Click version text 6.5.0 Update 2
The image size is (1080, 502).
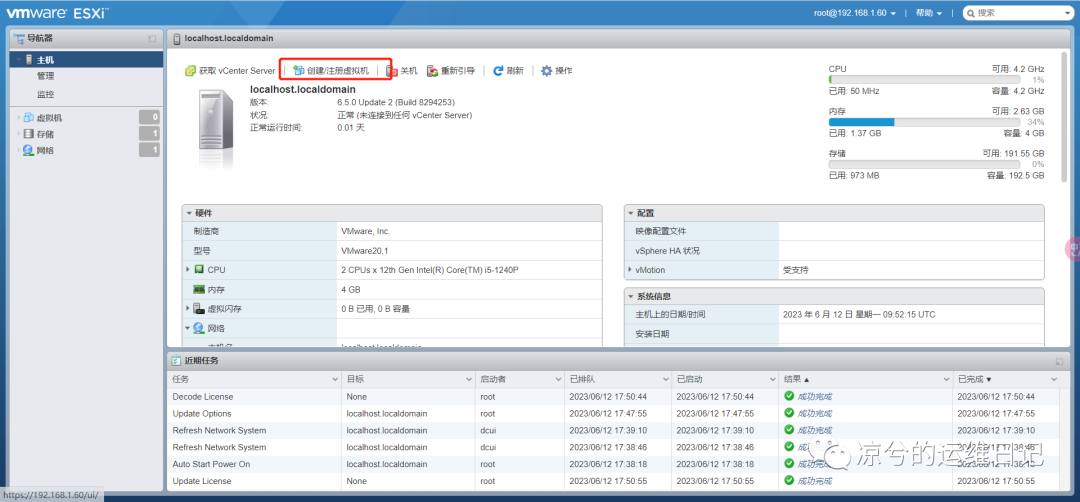396,102
